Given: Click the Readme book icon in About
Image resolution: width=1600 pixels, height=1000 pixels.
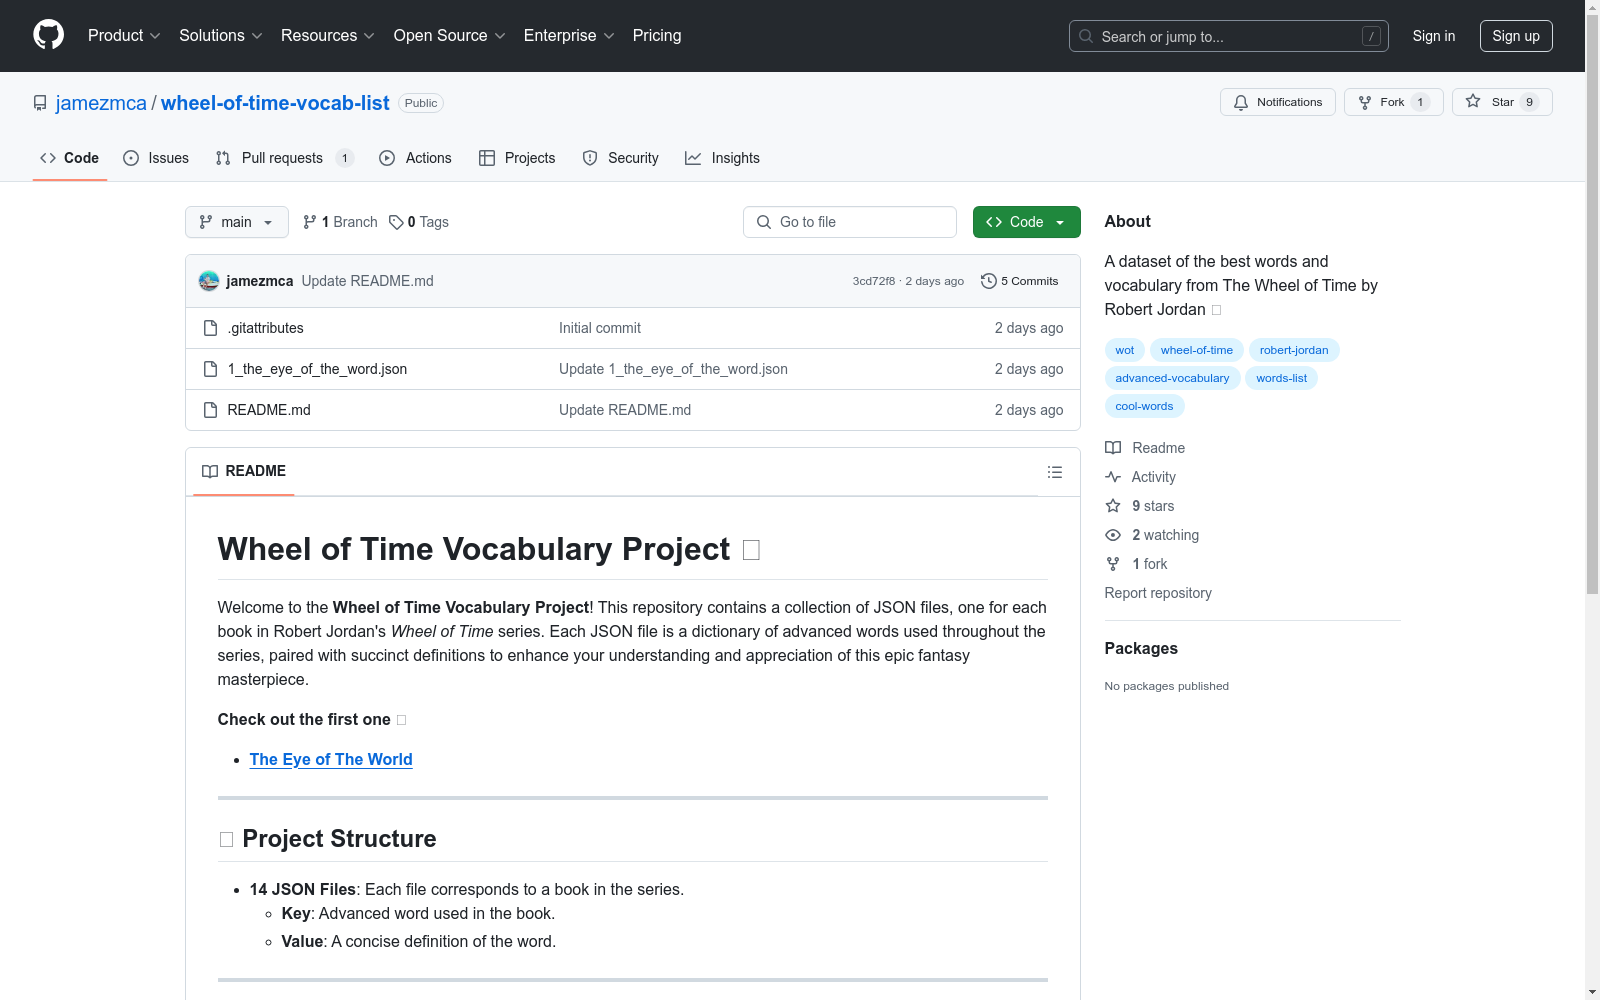Looking at the screenshot, I should tap(1113, 448).
